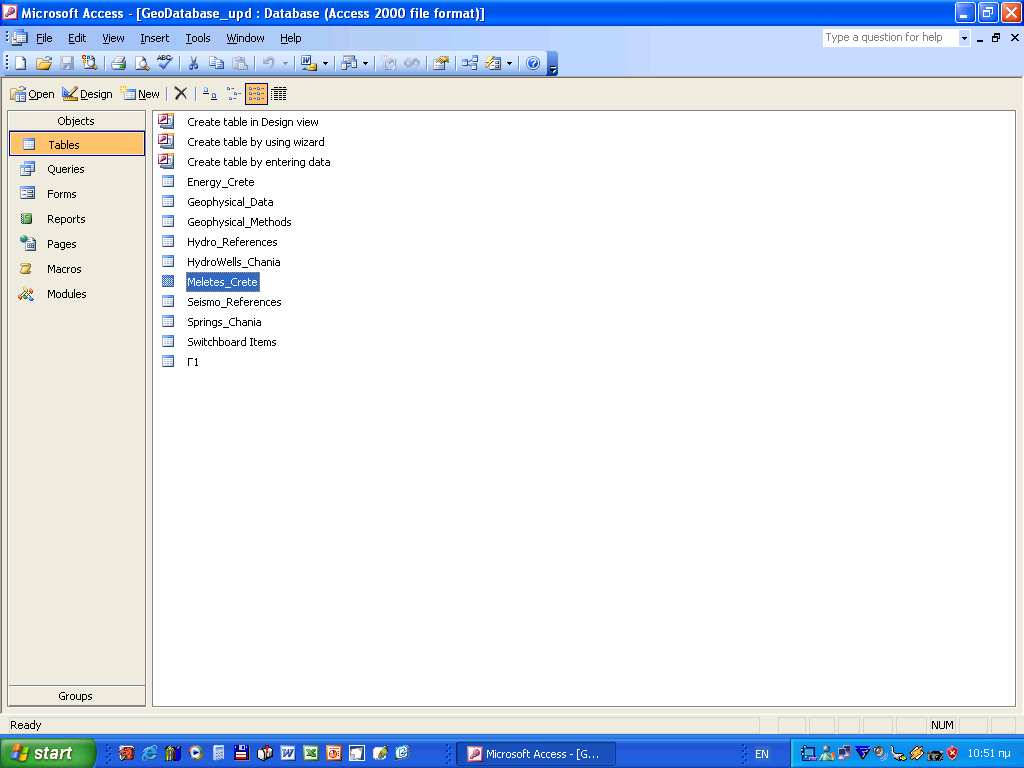Click the Windows start button
Viewport: 1024px width, 768px height.
coord(47,753)
